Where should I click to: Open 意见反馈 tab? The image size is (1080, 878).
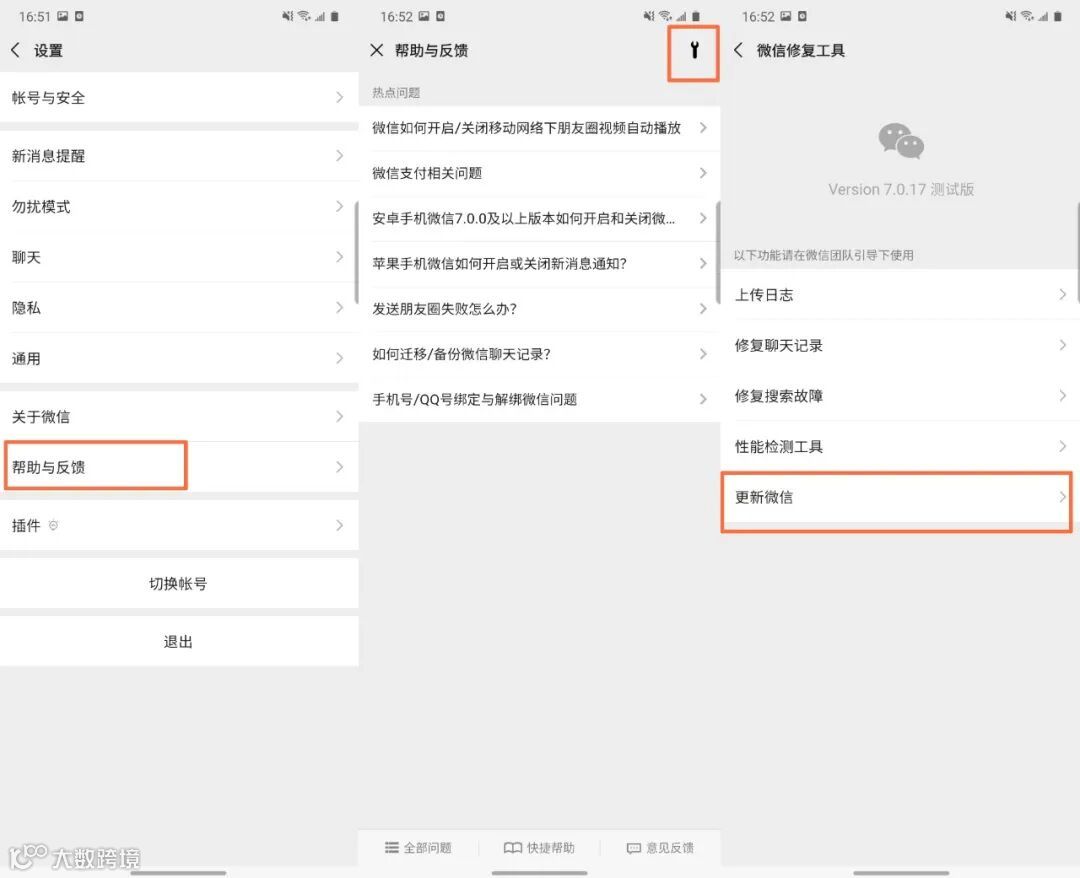(661, 848)
